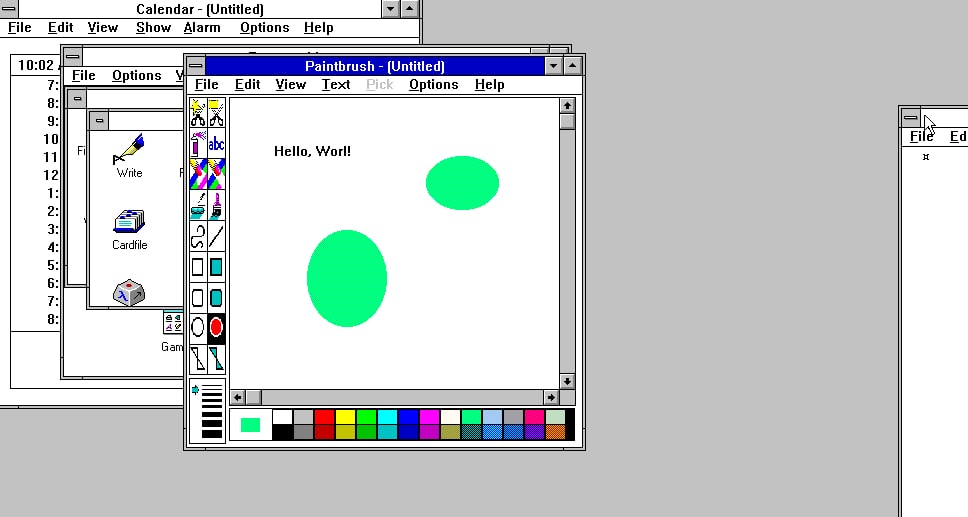Select the Pick rectangular cutout tool
968x517 pixels.
[x=216, y=113]
